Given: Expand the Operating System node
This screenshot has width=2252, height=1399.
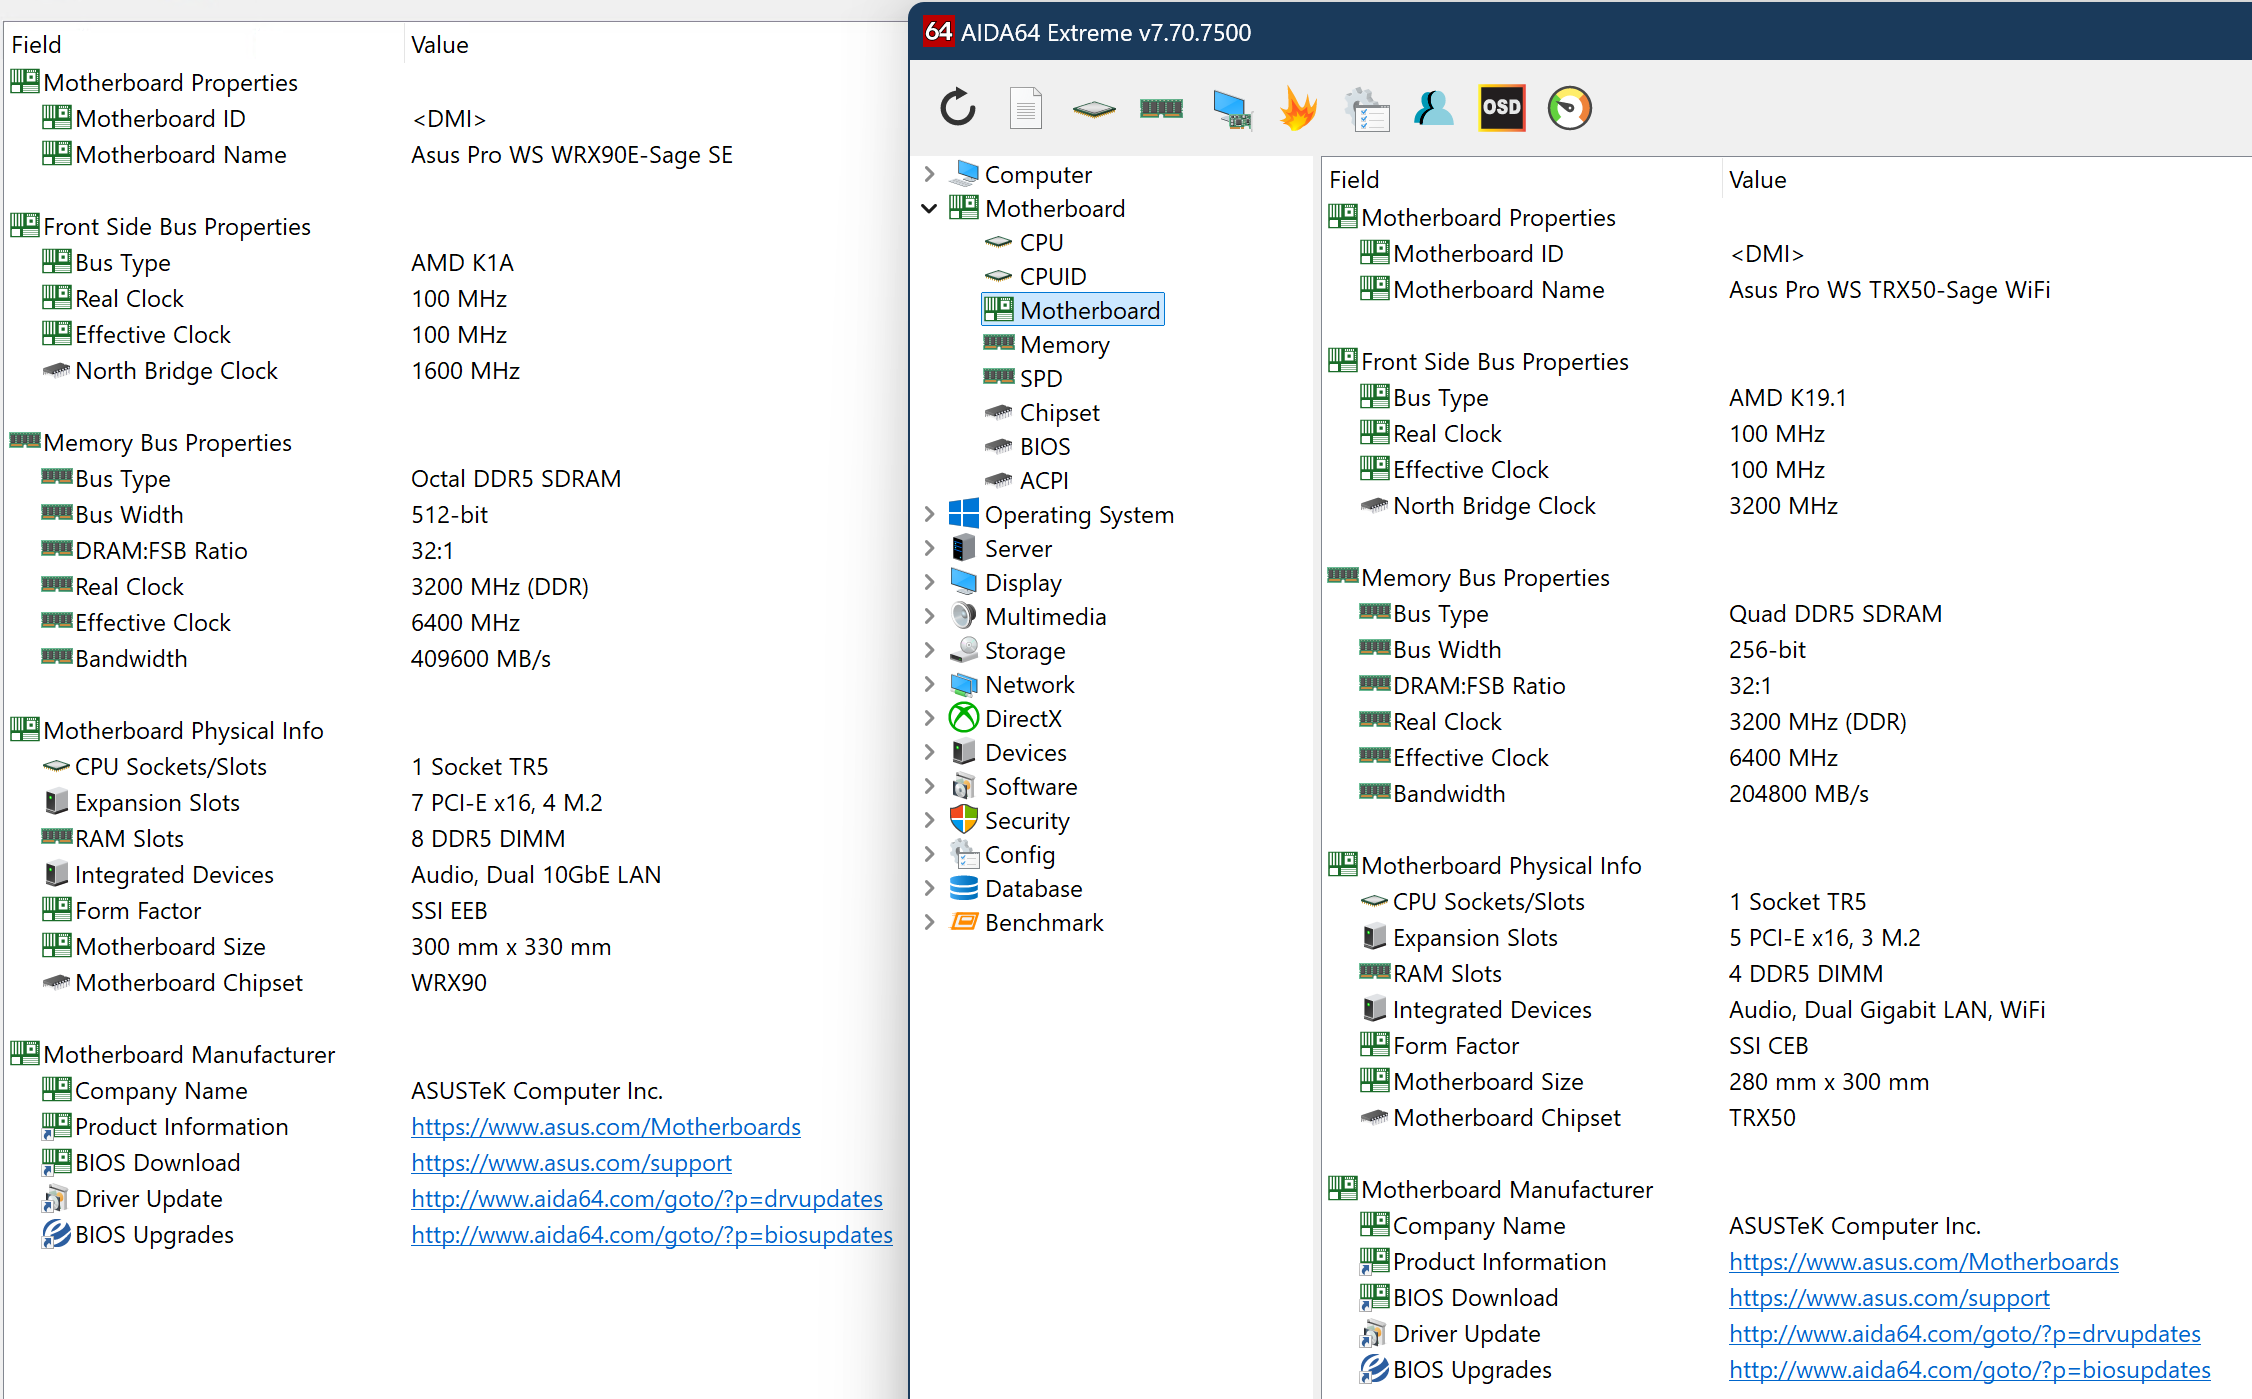Looking at the screenshot, I should pyautogui.click(x=929, y=514).
